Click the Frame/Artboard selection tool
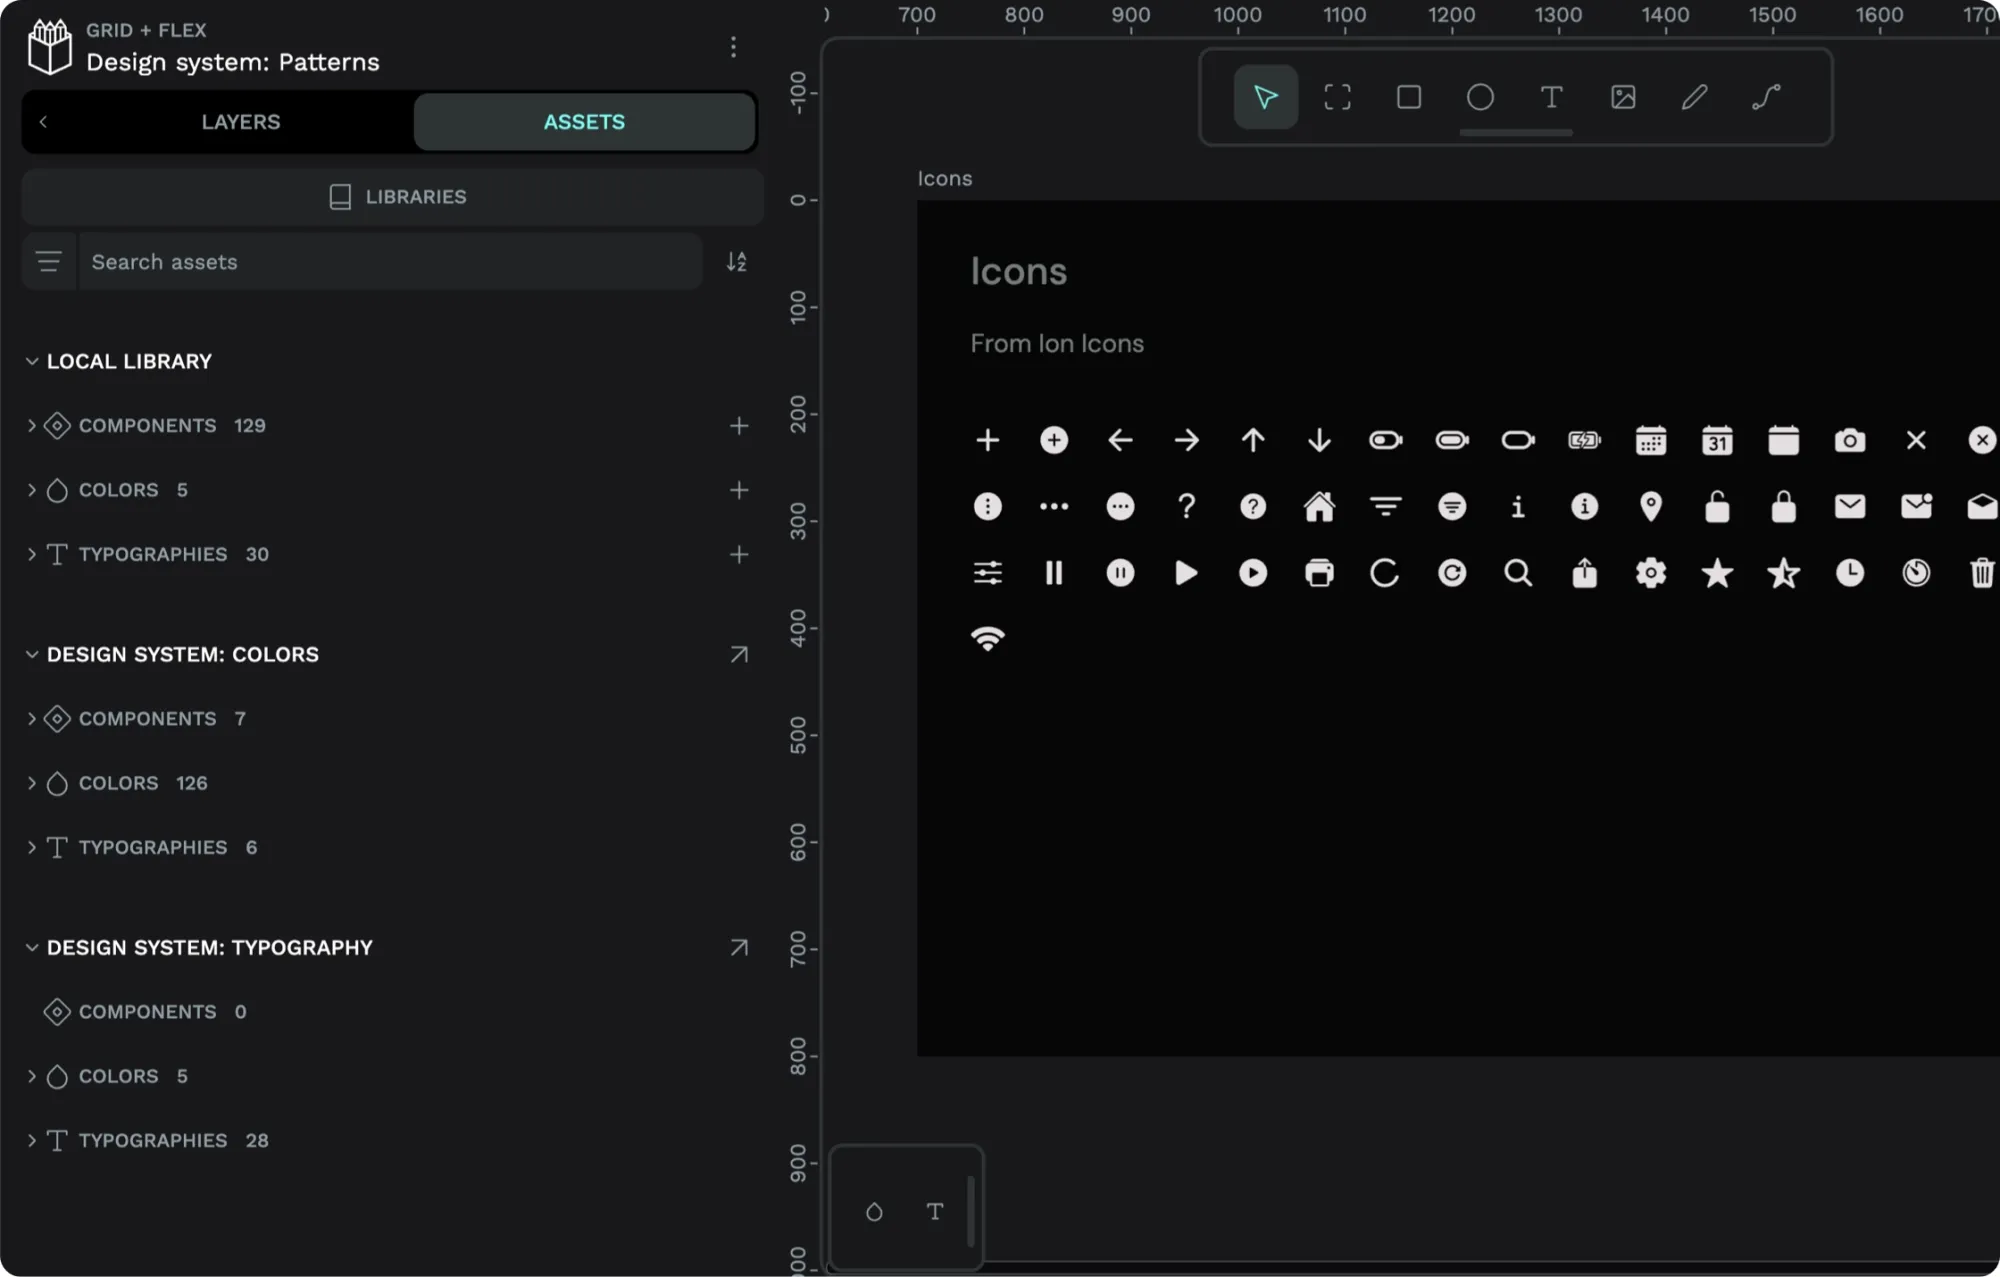2000x1277 pixels. [1335, 96]
